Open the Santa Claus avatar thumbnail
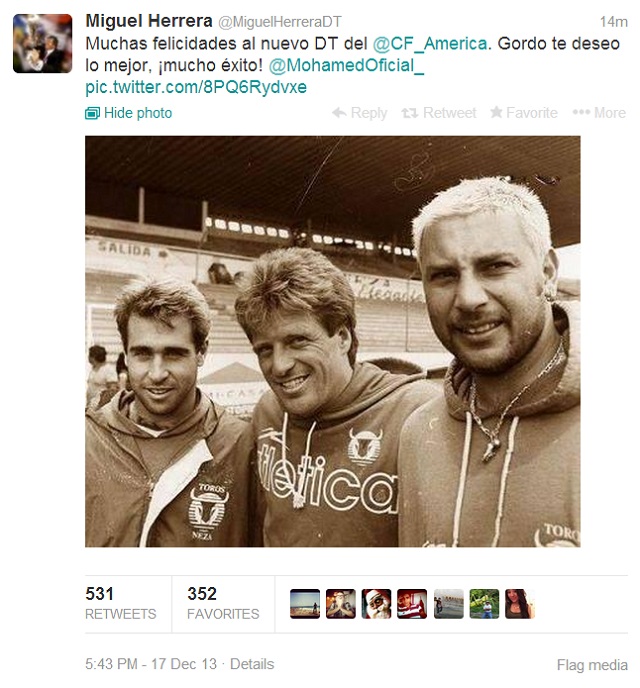 (376, 604)
